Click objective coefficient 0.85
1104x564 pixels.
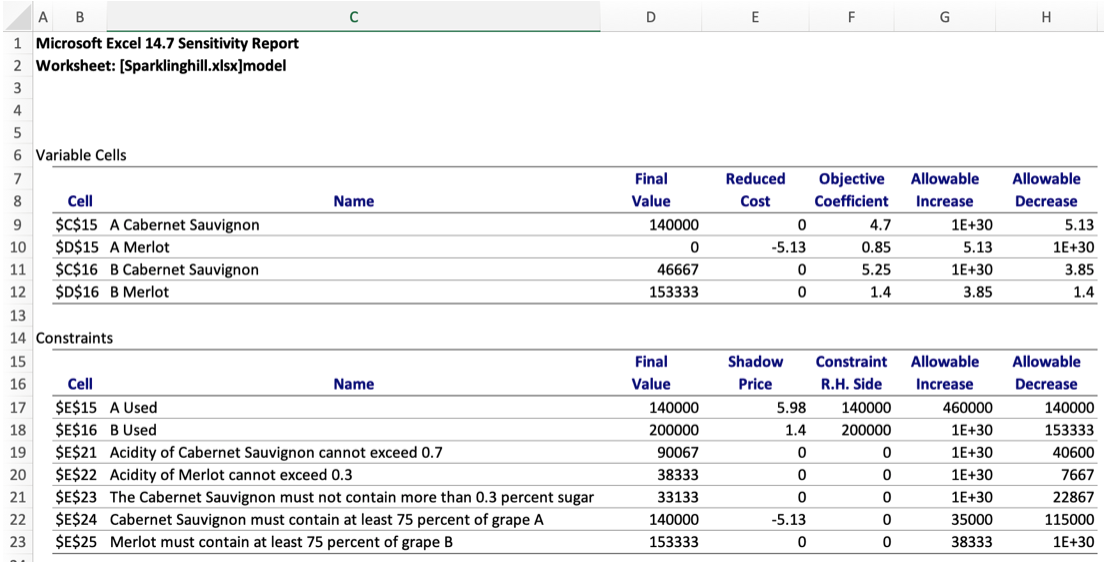pos(877,247)
